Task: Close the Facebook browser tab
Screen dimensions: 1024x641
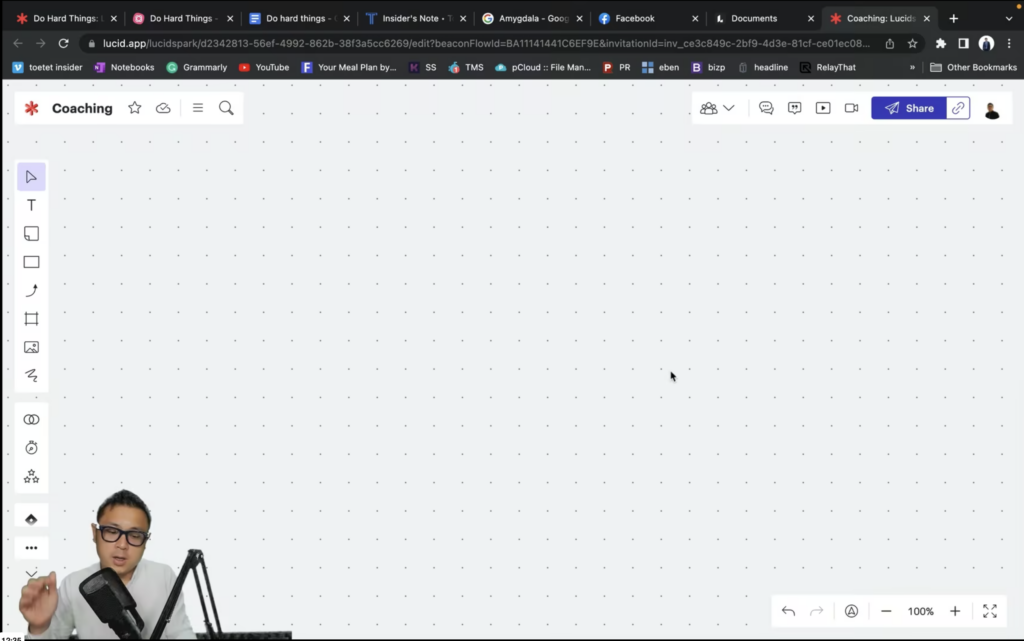Action: click(x=695, y=18)
